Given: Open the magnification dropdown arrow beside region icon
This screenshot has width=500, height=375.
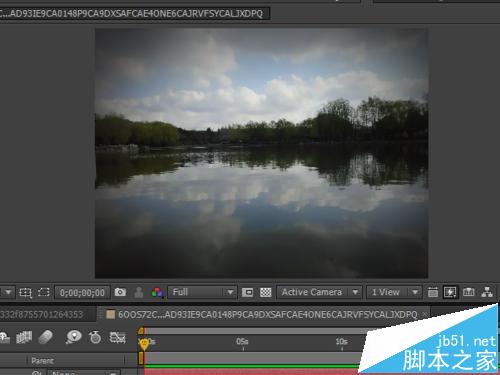Looking at the screenshot, I should (x=8, y=292).
